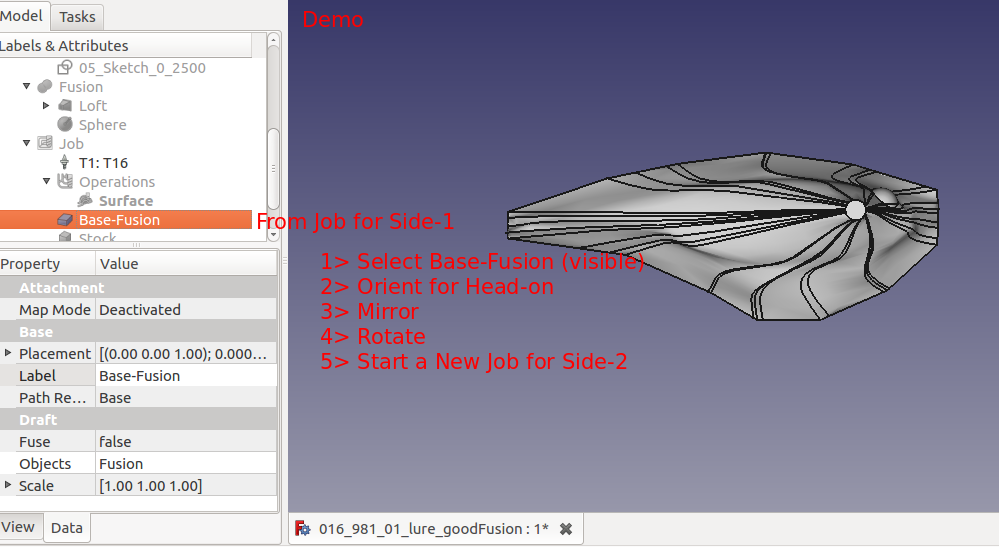Click the Operations folder icon

[65, 182]
